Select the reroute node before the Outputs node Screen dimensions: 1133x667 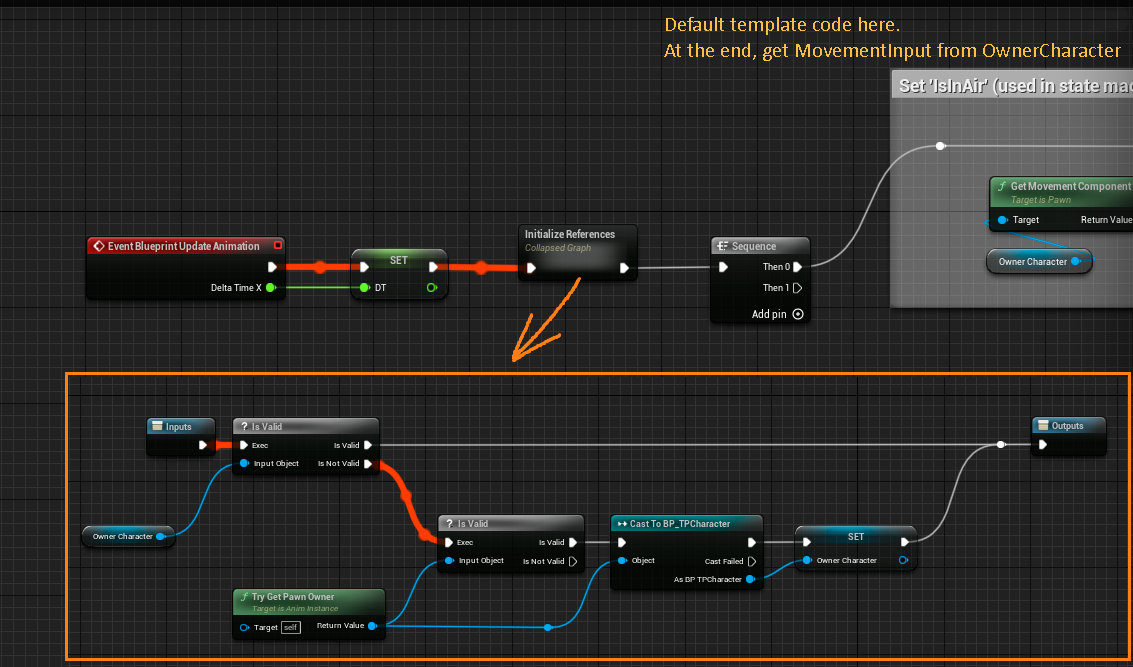pos(1001,444)
